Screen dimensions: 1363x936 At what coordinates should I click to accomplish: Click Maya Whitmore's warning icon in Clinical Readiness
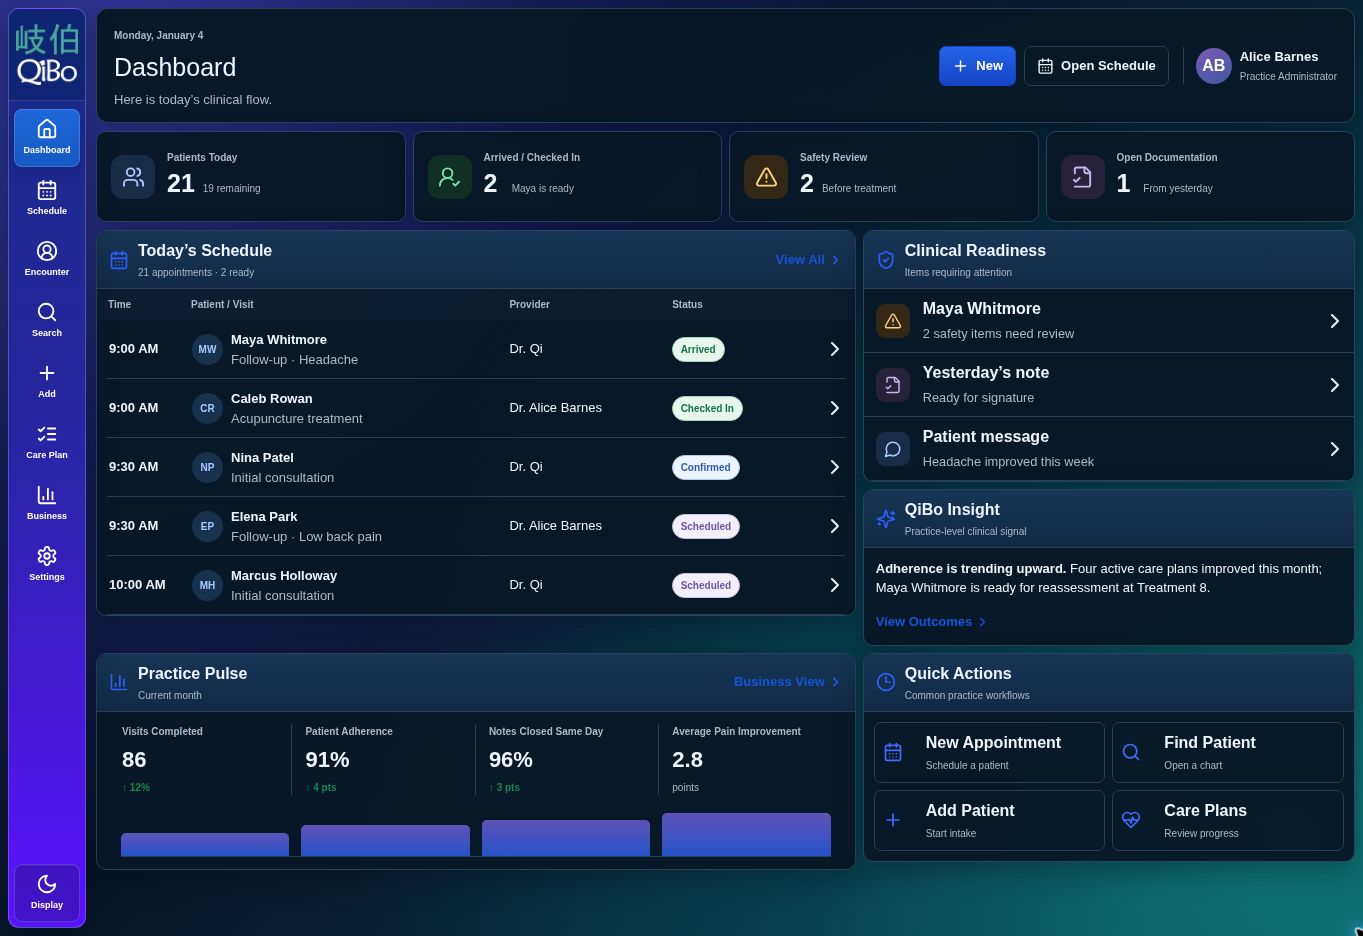[x=893, y=321]
